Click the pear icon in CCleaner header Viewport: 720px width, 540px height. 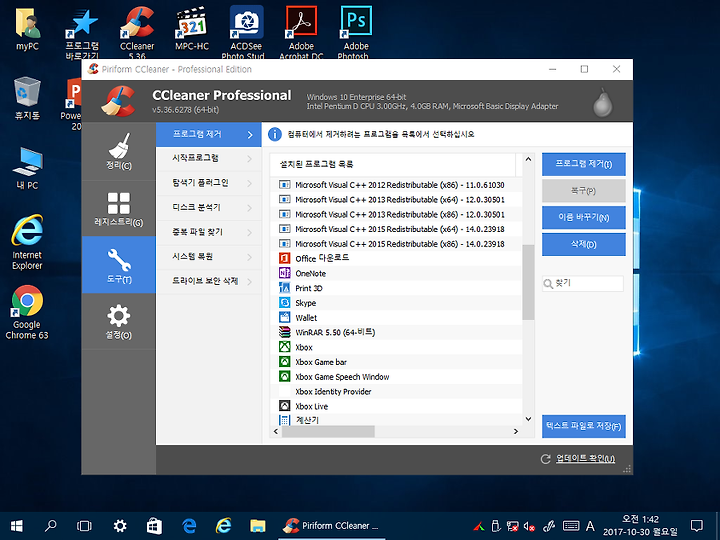pos(602,102)
